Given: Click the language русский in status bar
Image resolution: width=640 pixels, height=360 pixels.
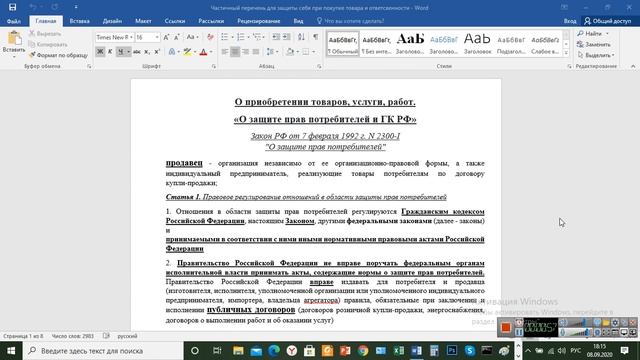Looking at the screenshot, I should 127,336.
